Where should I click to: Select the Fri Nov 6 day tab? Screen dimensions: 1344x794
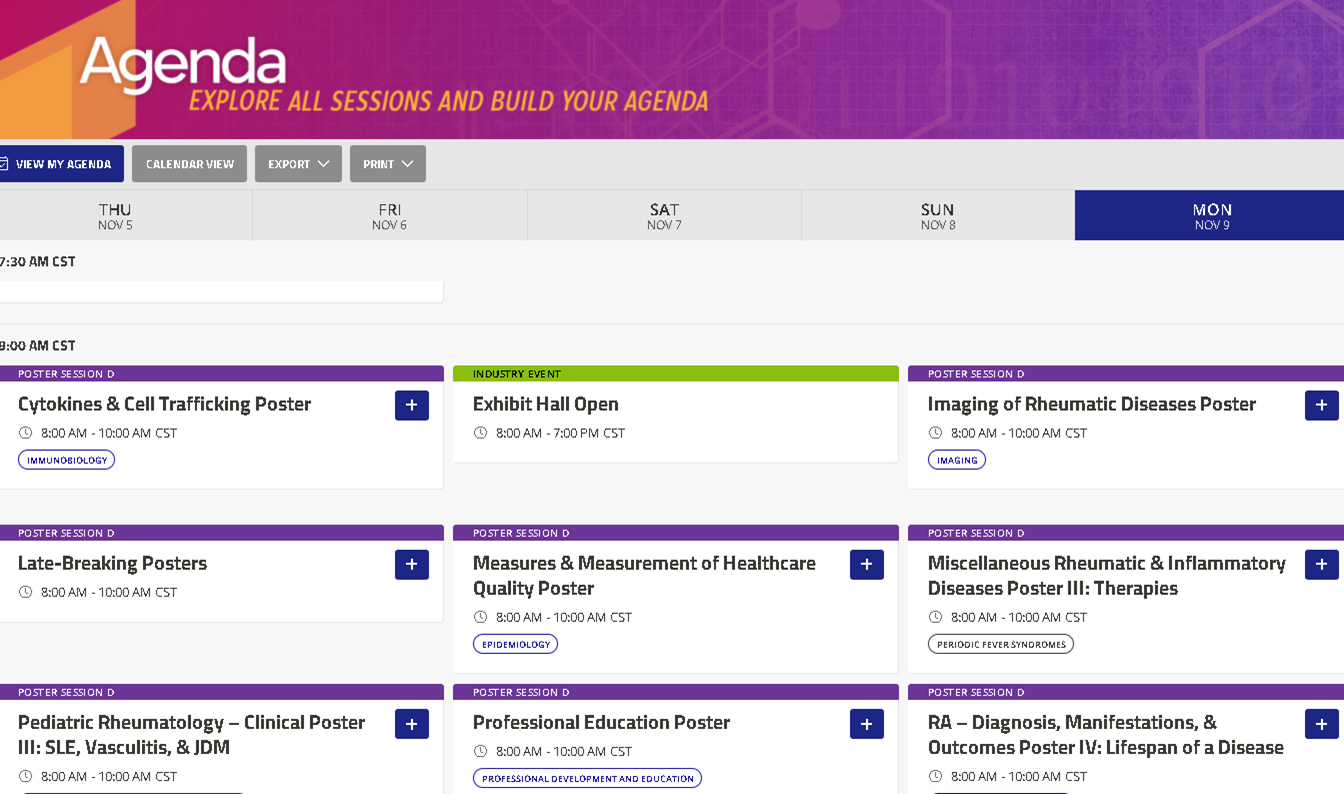tap(390, 215)
